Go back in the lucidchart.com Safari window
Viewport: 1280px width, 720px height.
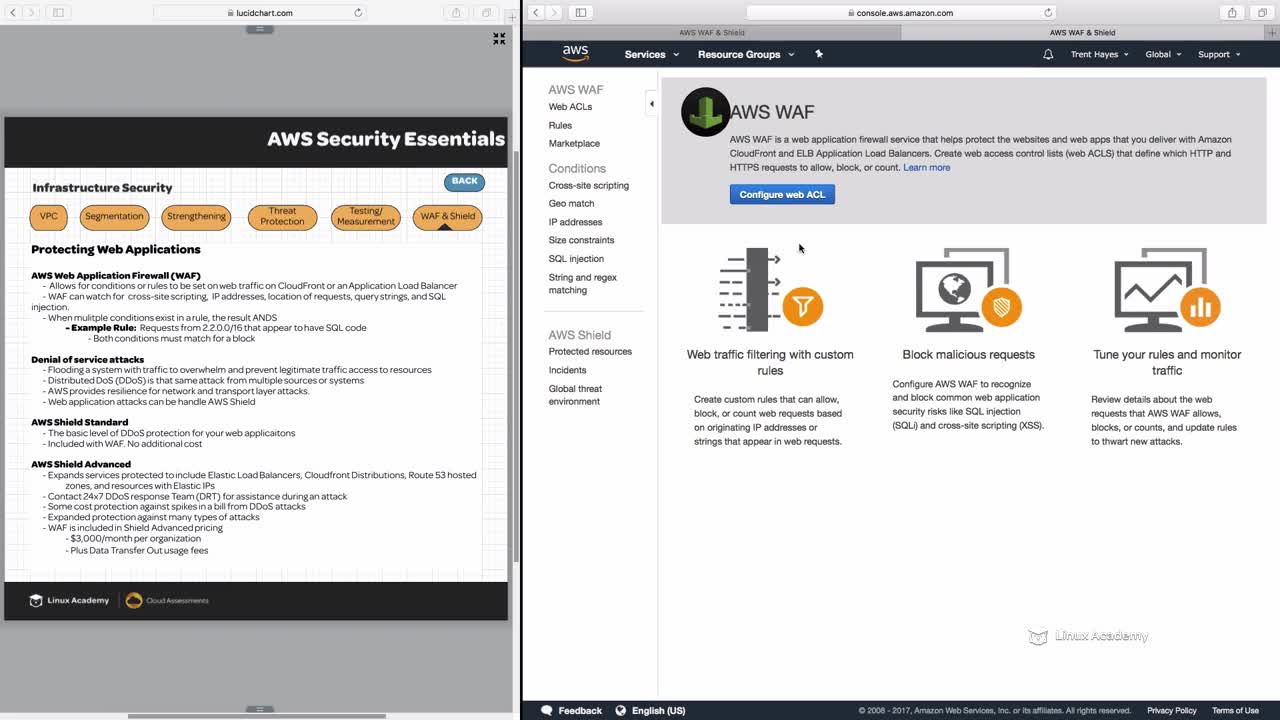(x=13, y=12)
